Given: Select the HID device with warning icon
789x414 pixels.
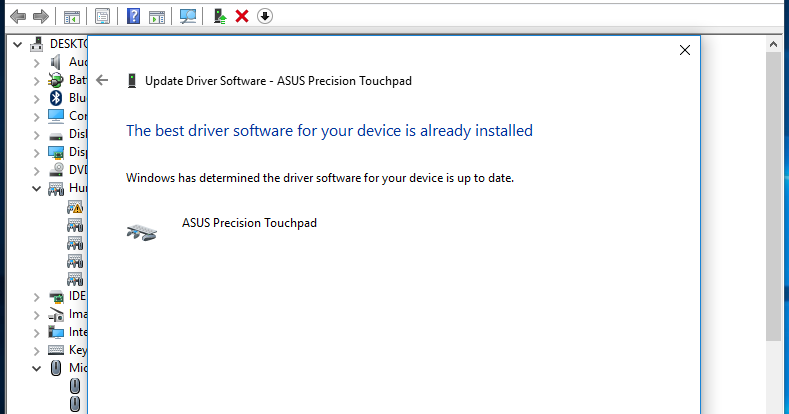Looking at the screenshot, I should click(x=75, y=207).
